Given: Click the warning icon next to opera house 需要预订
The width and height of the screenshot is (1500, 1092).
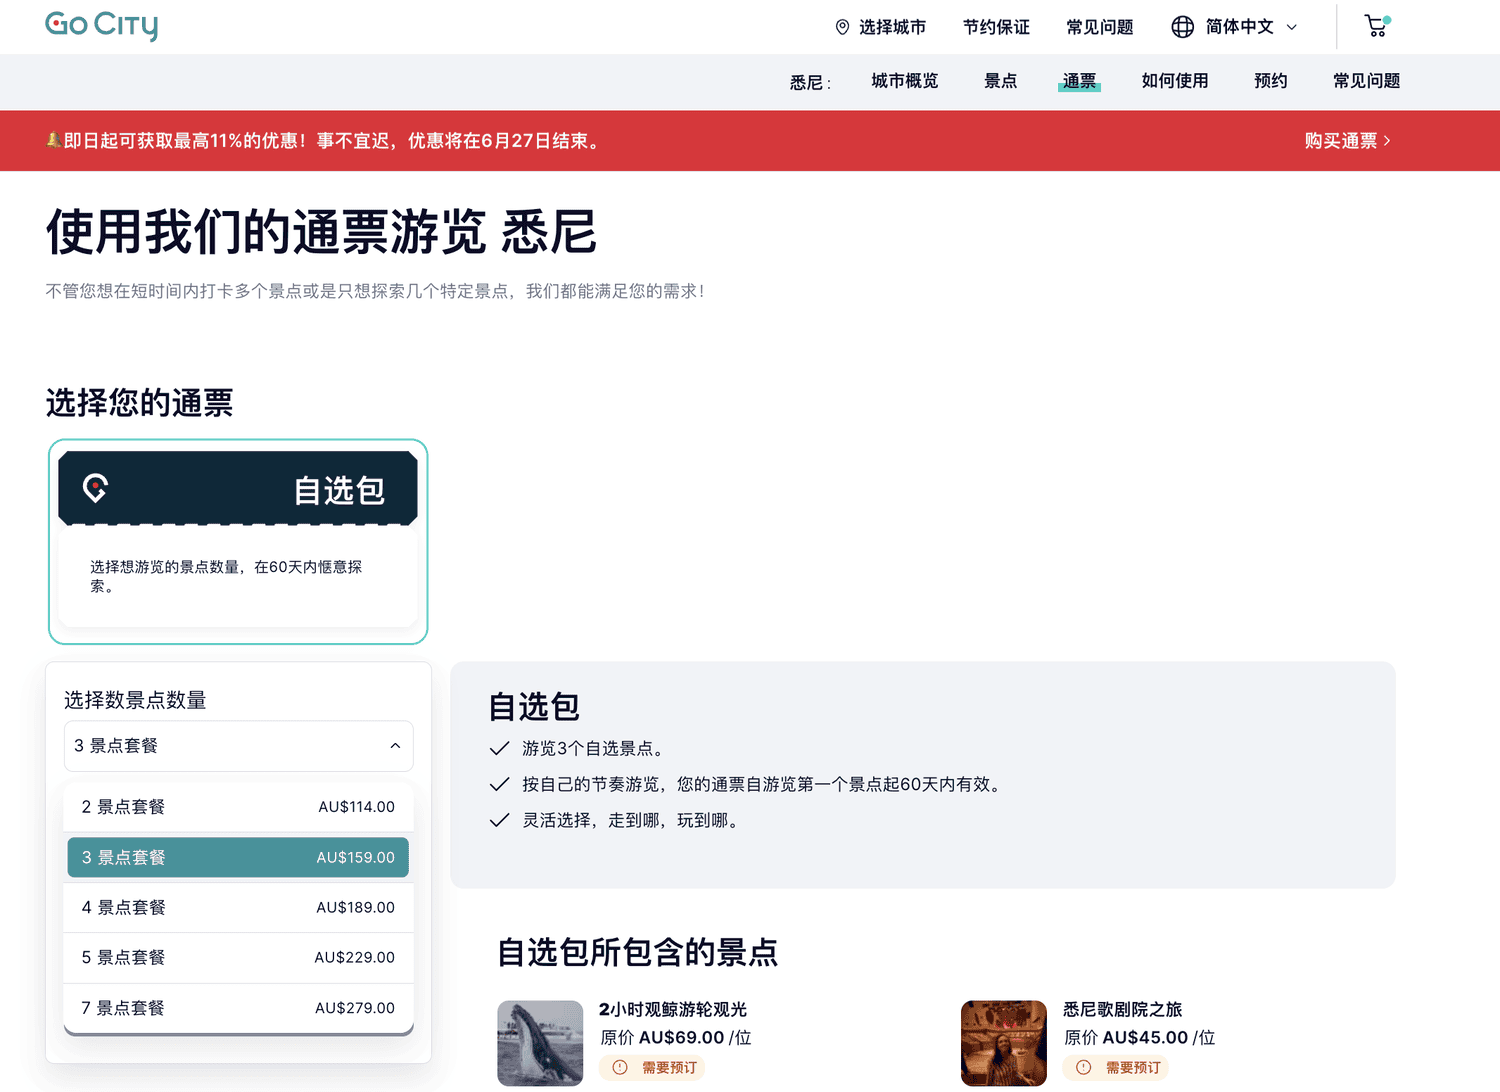Looking at the screenshot, I should click(1083, 1067).
